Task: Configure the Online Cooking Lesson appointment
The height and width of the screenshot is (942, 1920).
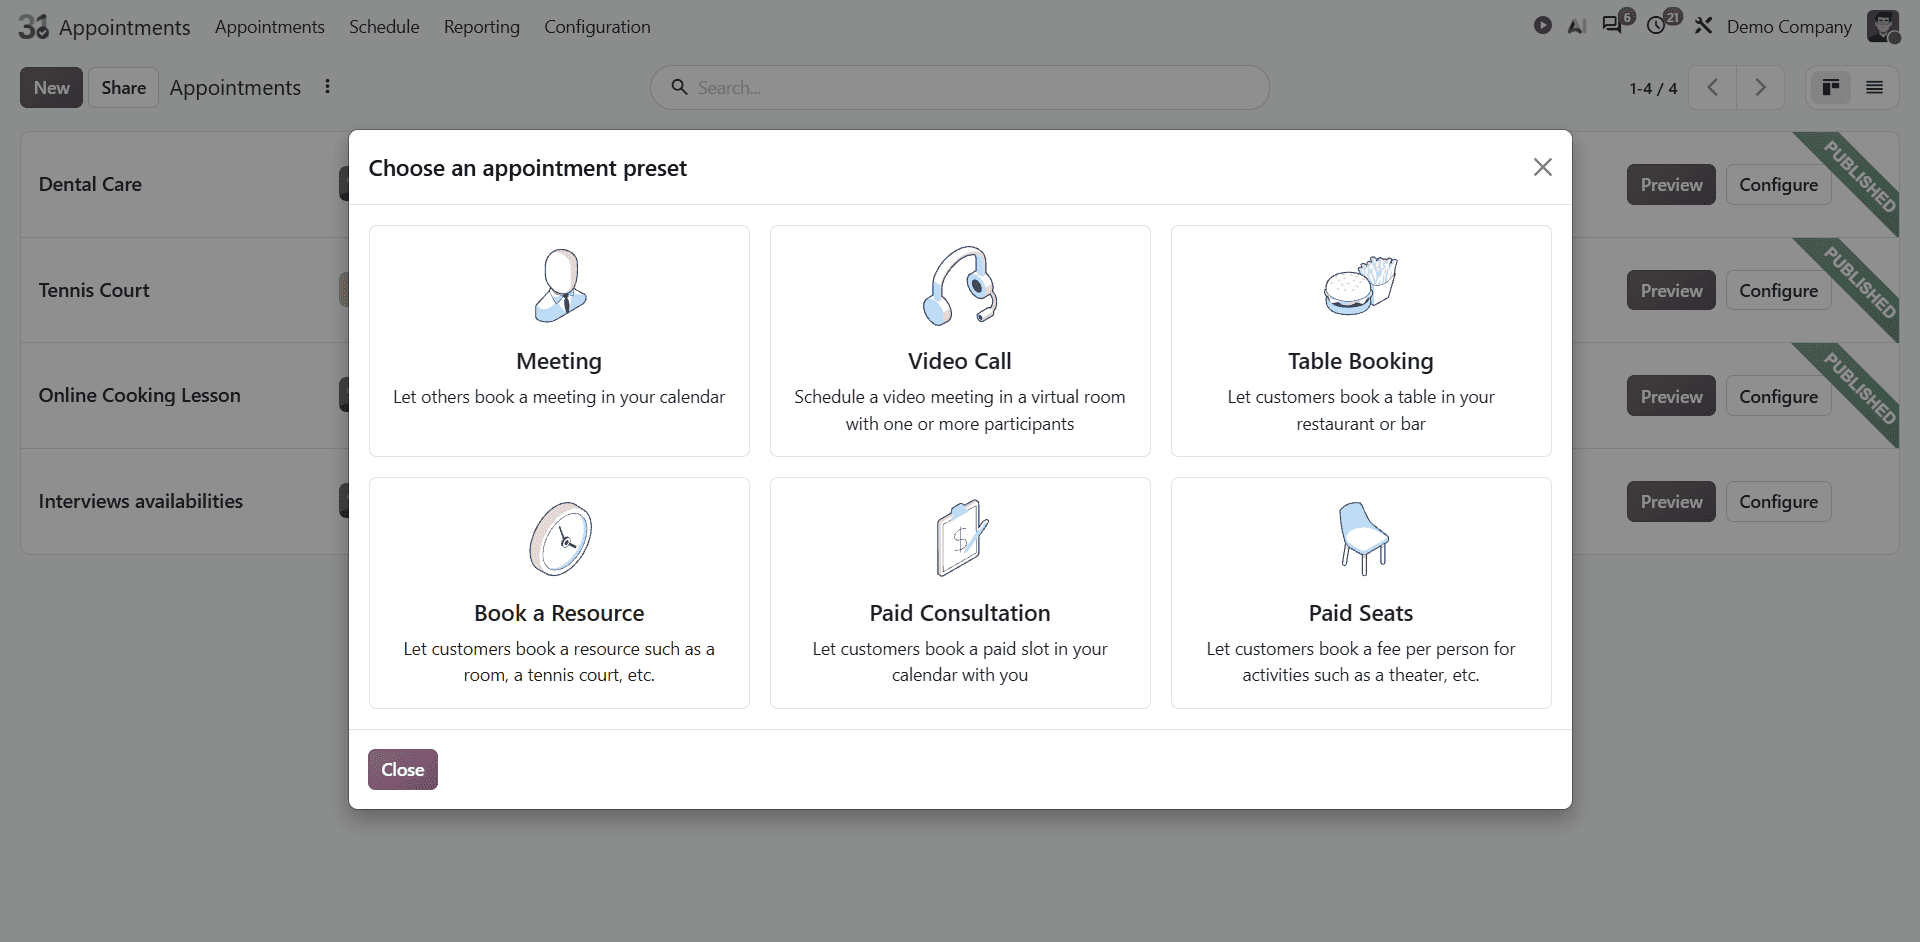Action: point(1778,396)
